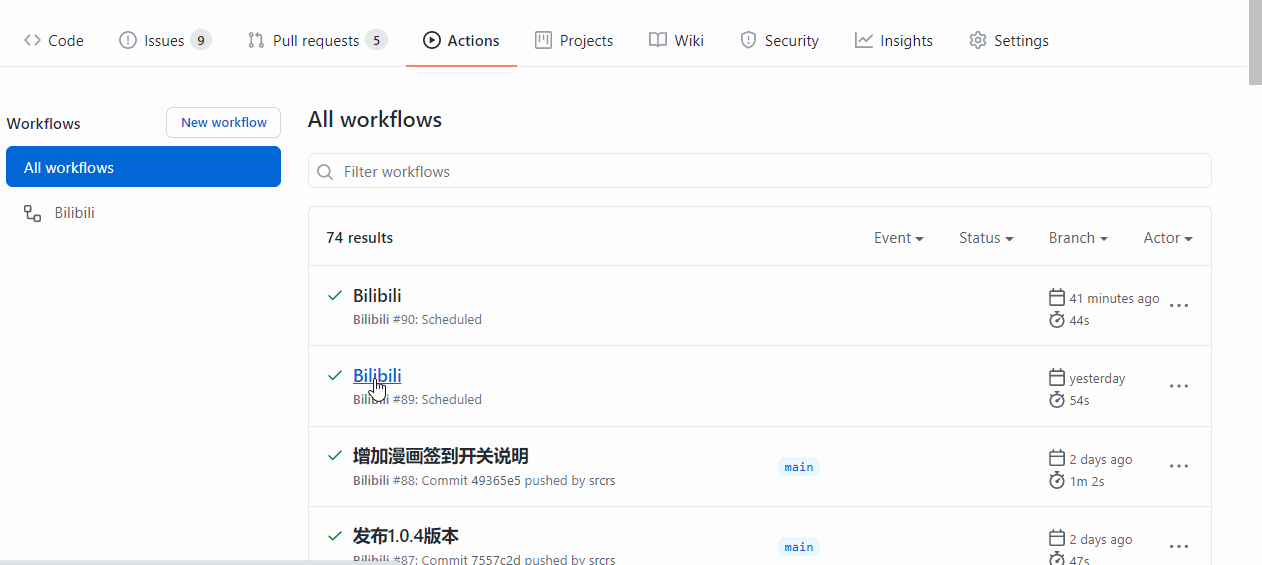Open the three-dot menu for run #88
The width and height of the screenshot is (1262, 565).
1179,466
